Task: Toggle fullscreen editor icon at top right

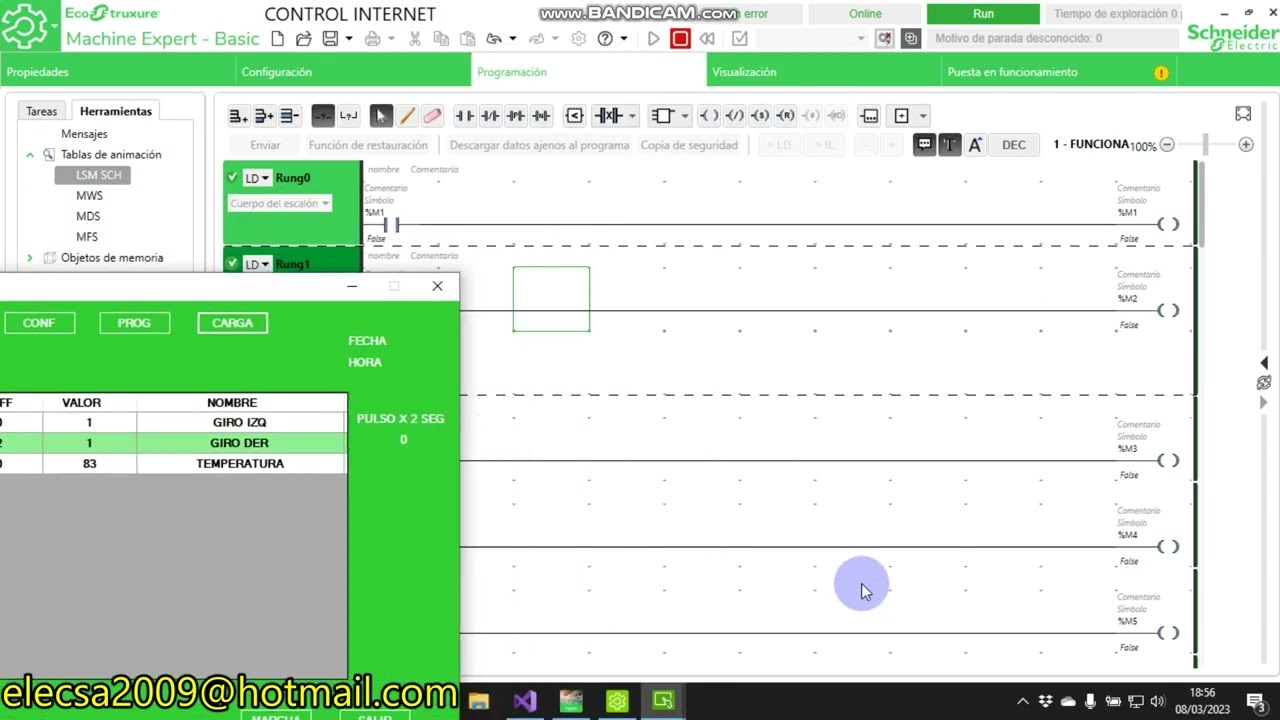Action: point(1243,114)
